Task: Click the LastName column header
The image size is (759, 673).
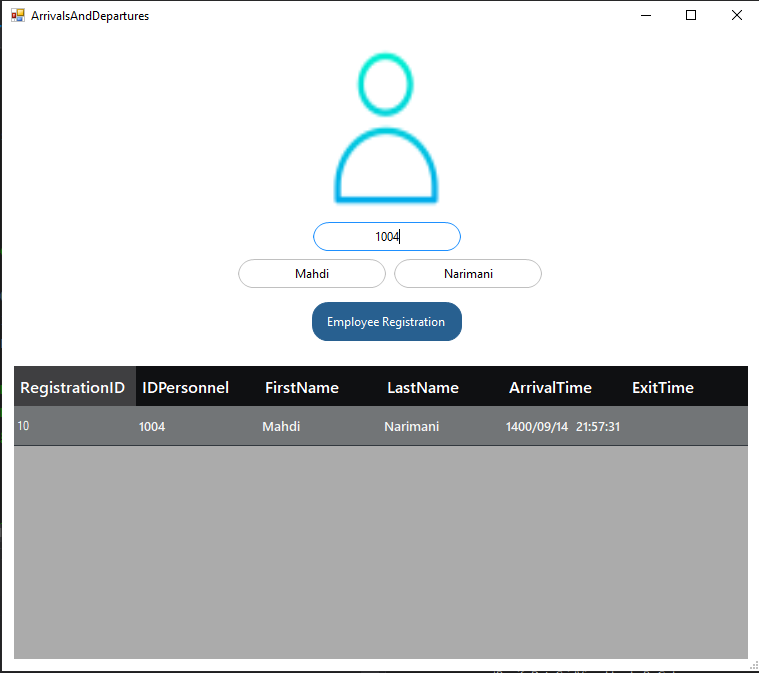Action: (442, 387)
